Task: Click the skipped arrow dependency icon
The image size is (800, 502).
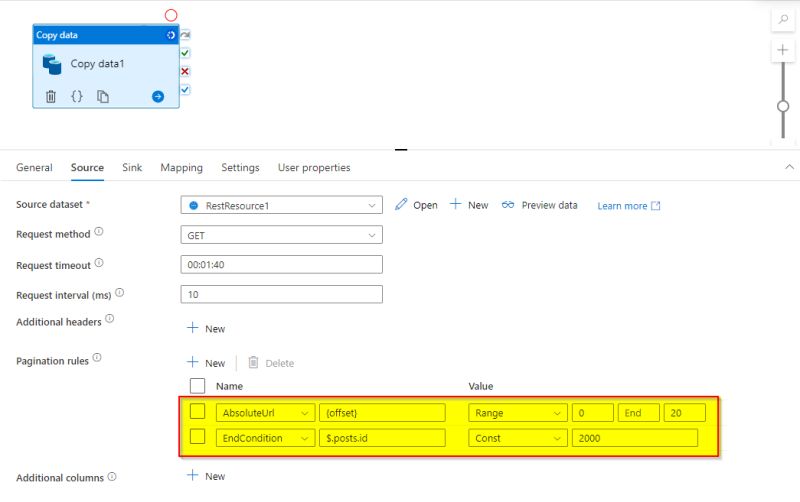Action: [185, 35]
